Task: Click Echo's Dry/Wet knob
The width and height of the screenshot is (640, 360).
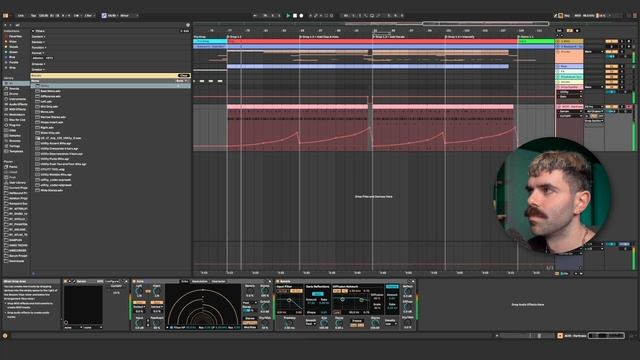Action: [x=265, y=322]
